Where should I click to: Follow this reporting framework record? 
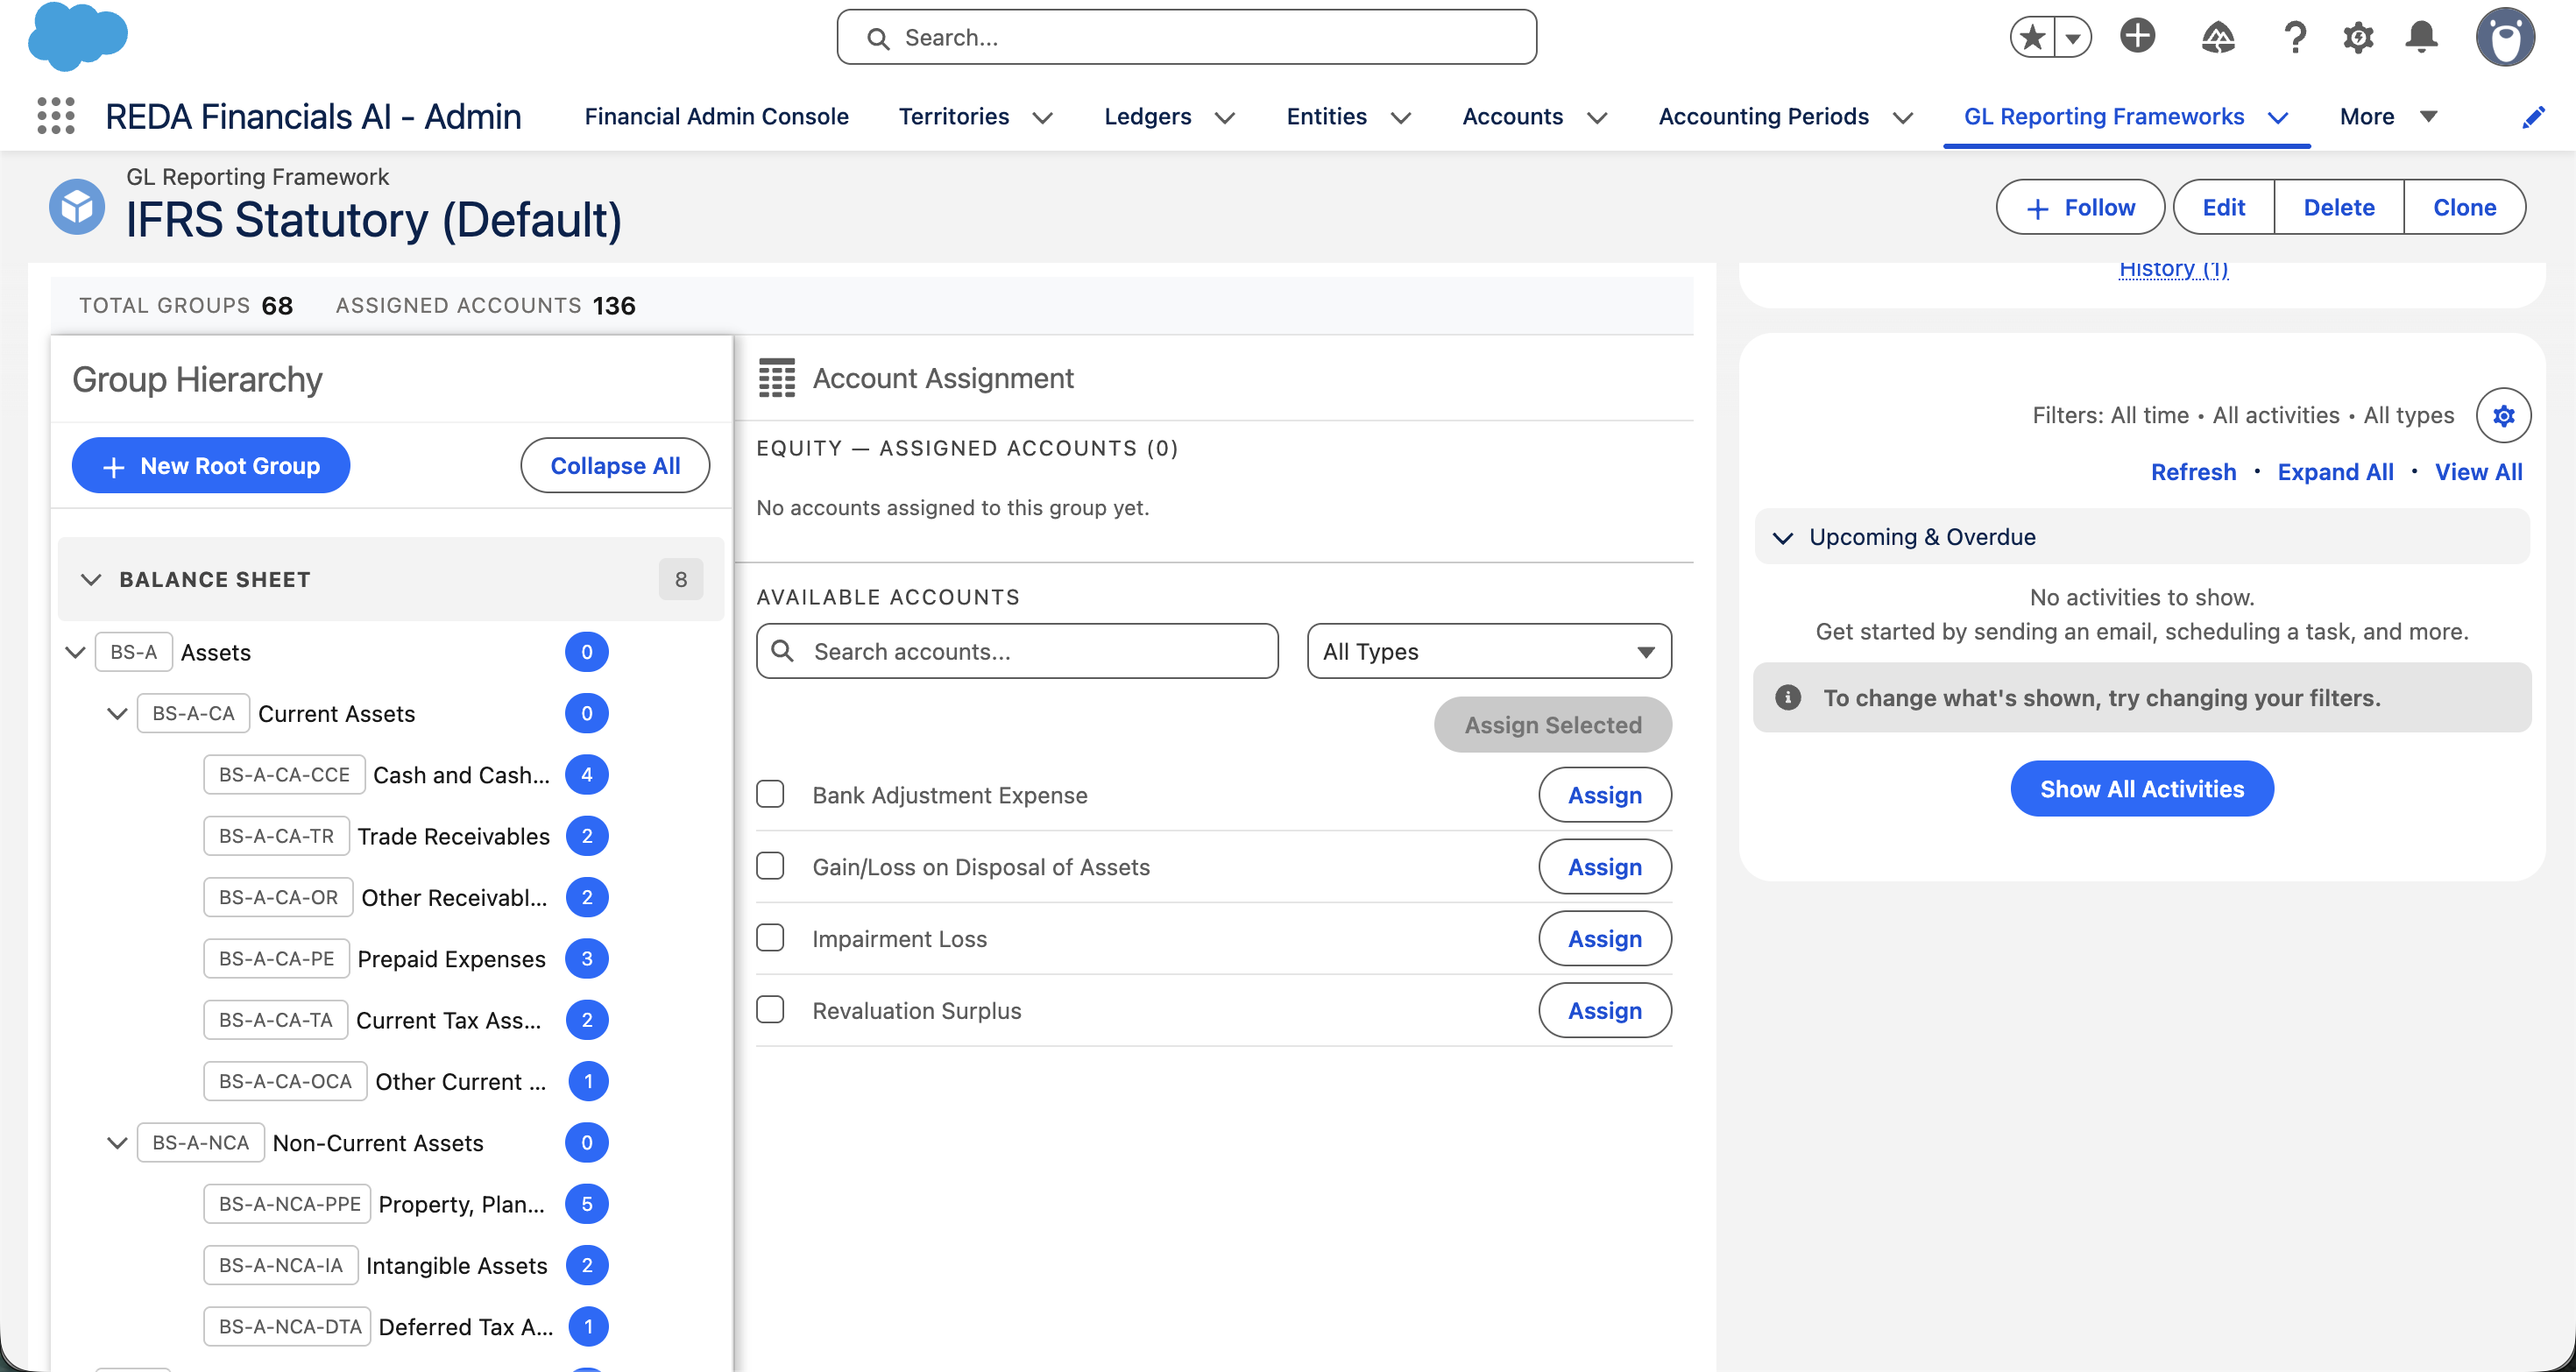pos(2080,207)
